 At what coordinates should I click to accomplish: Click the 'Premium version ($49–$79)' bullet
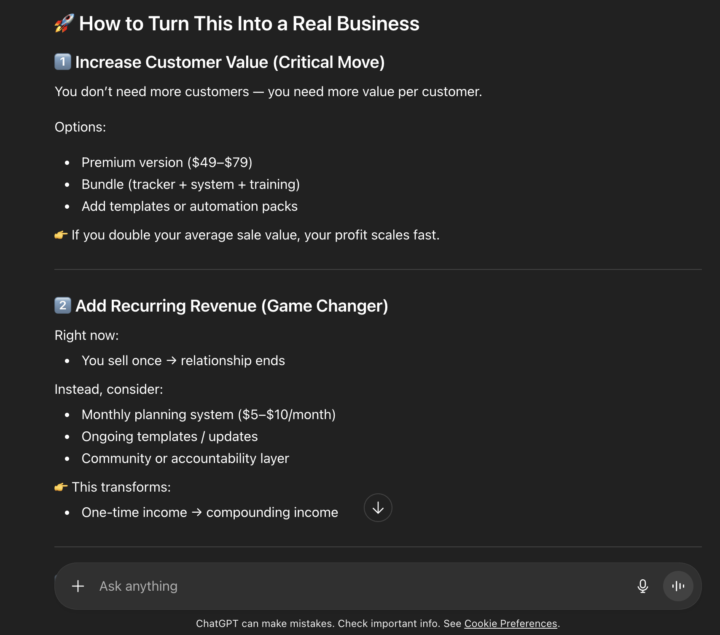click(x=167, y=163)
